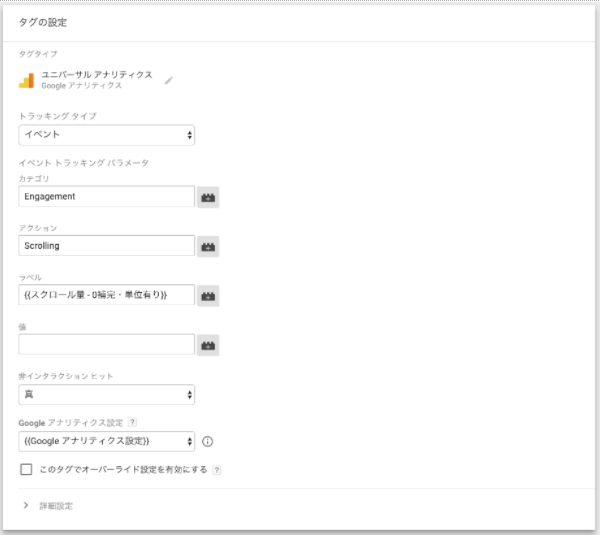The image size is (600, 535).
Task: Click help icon next to override checkbox label
Action: (x=217, y=470)
